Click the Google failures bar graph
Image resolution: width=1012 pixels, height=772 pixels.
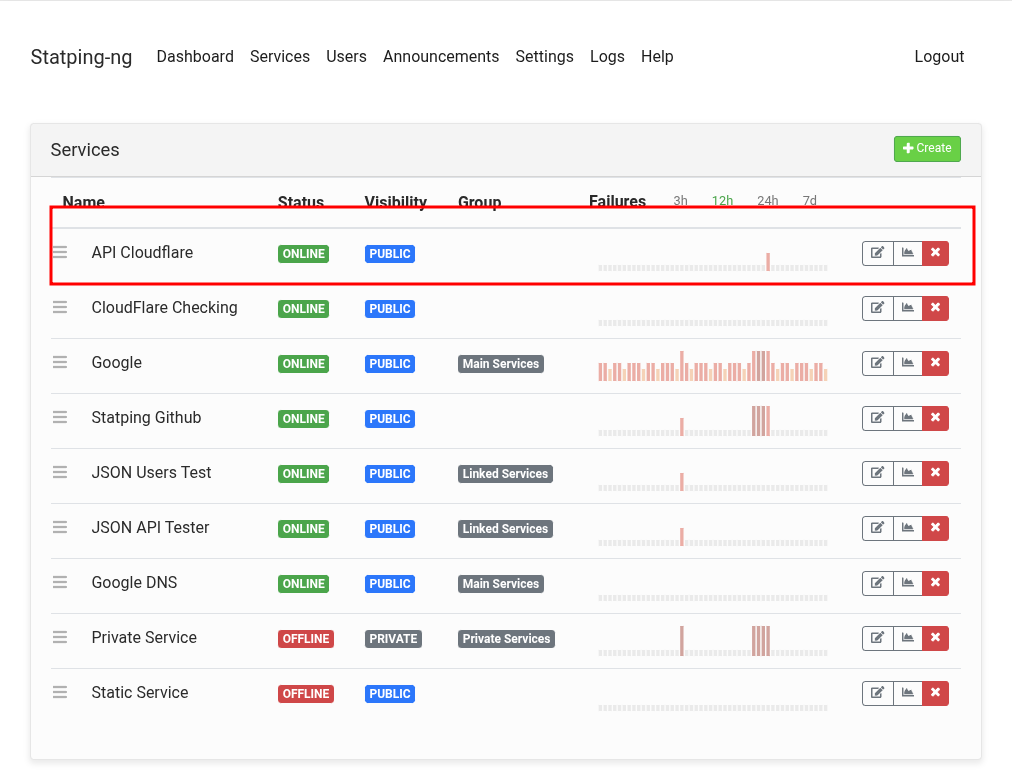(713, 366)
